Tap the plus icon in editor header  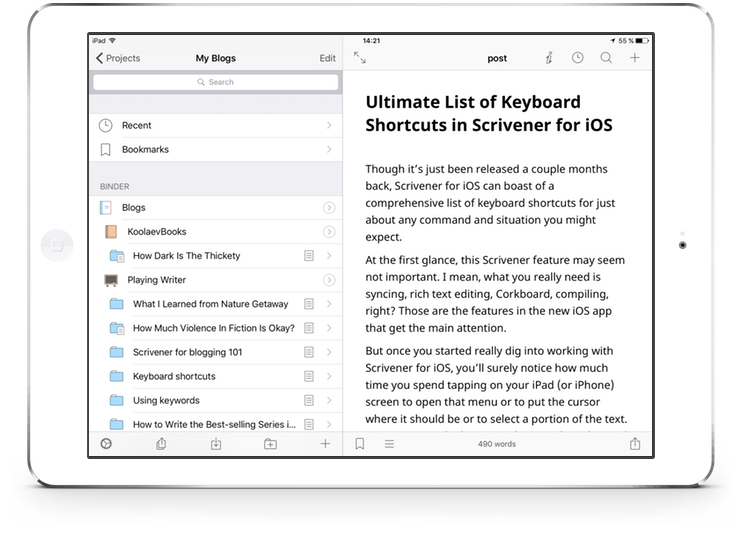(635, 58)
